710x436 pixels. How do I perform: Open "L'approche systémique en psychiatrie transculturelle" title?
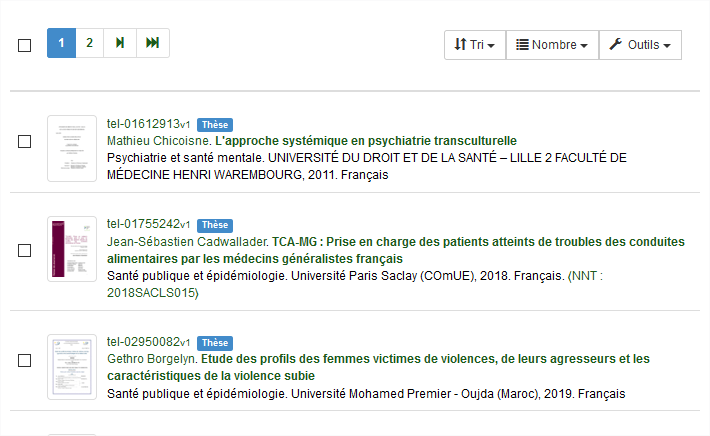(x=366, y=141)
